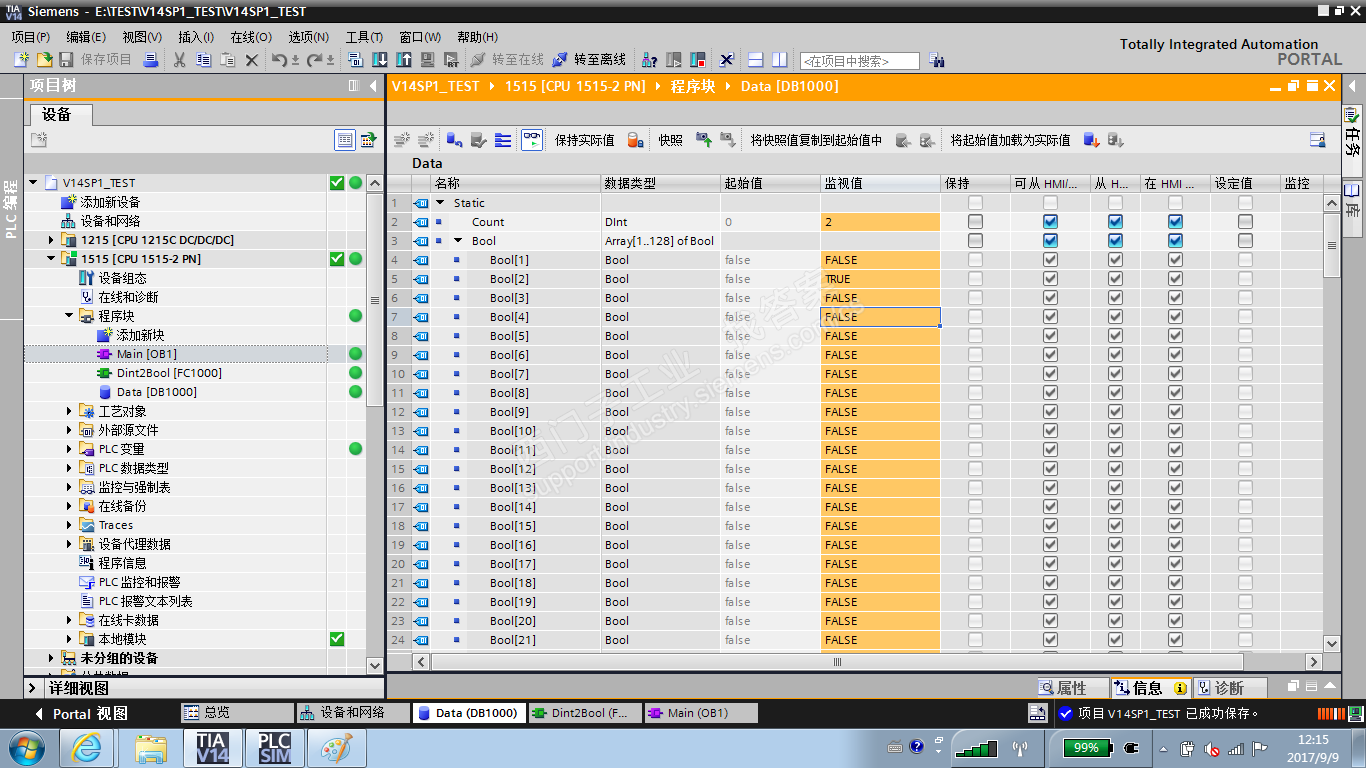The width and height of the screenshot is (1366, 768).
Task: Collapse the V14SP1_TEST project node
Action: point(33,183)
